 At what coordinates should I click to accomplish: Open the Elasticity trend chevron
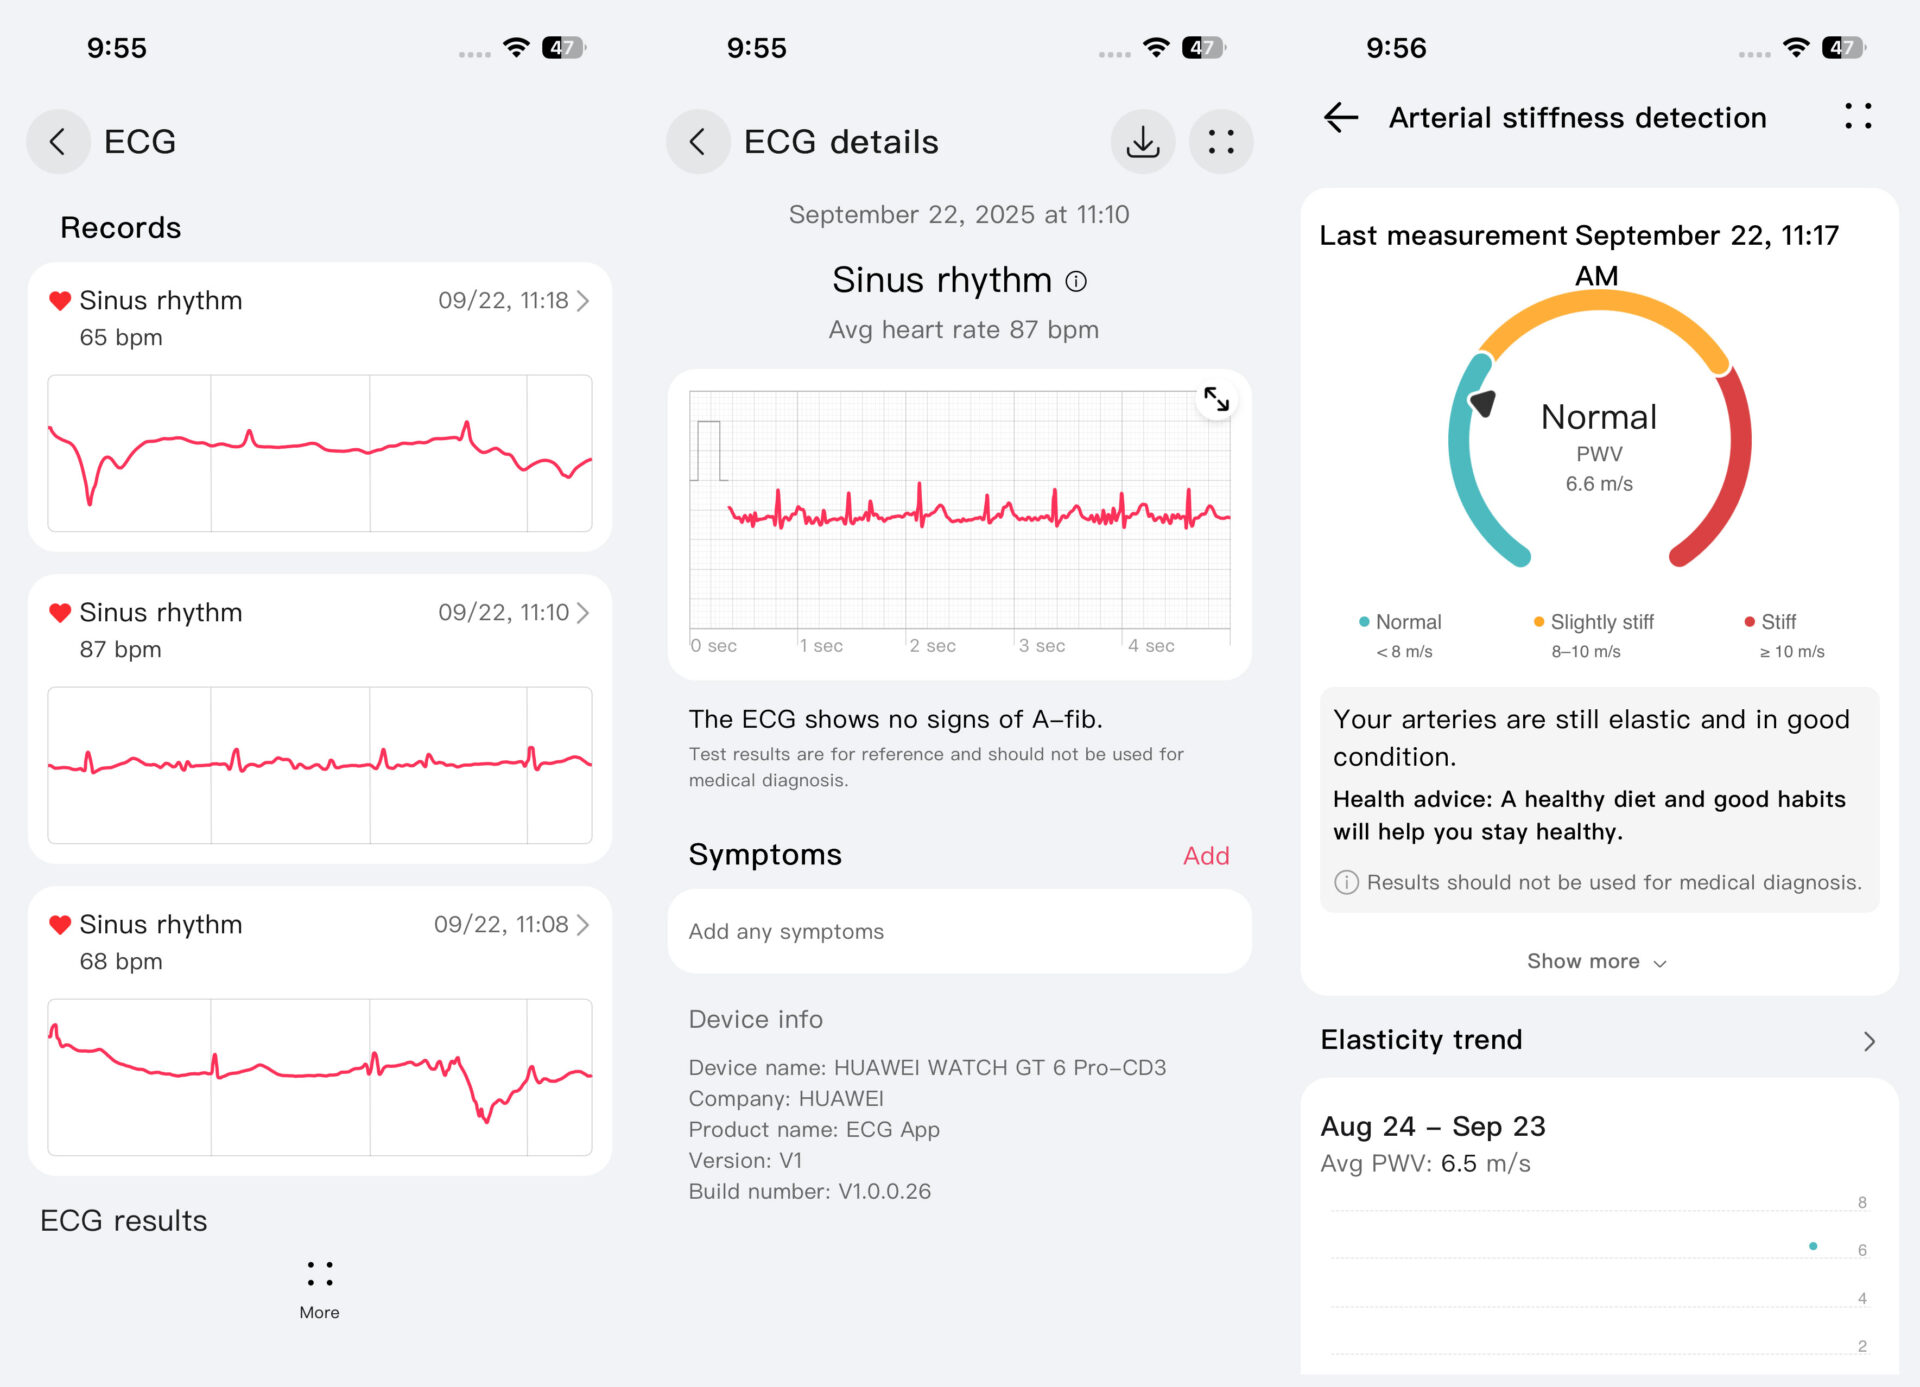[x=1869, y=1041]
